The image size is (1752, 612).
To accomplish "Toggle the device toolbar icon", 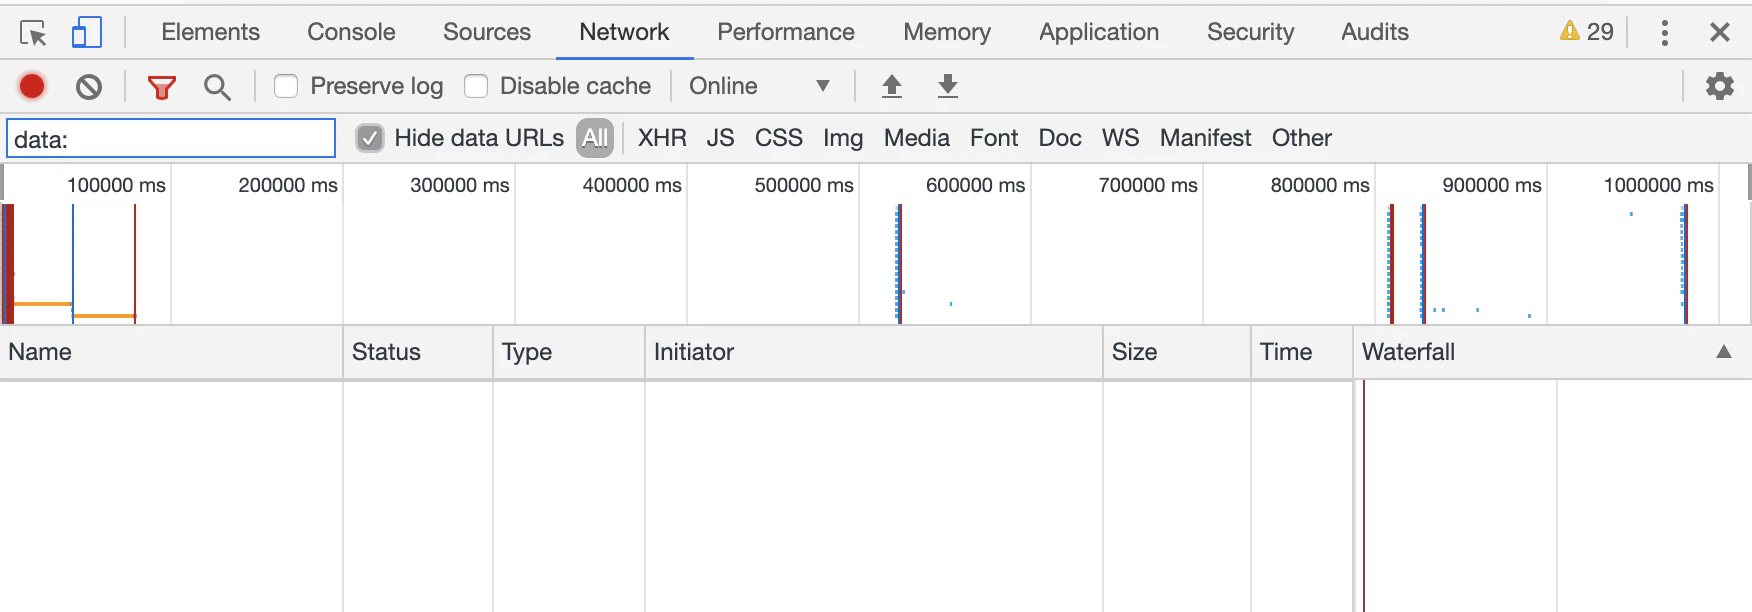I will (x=87, y=33).
